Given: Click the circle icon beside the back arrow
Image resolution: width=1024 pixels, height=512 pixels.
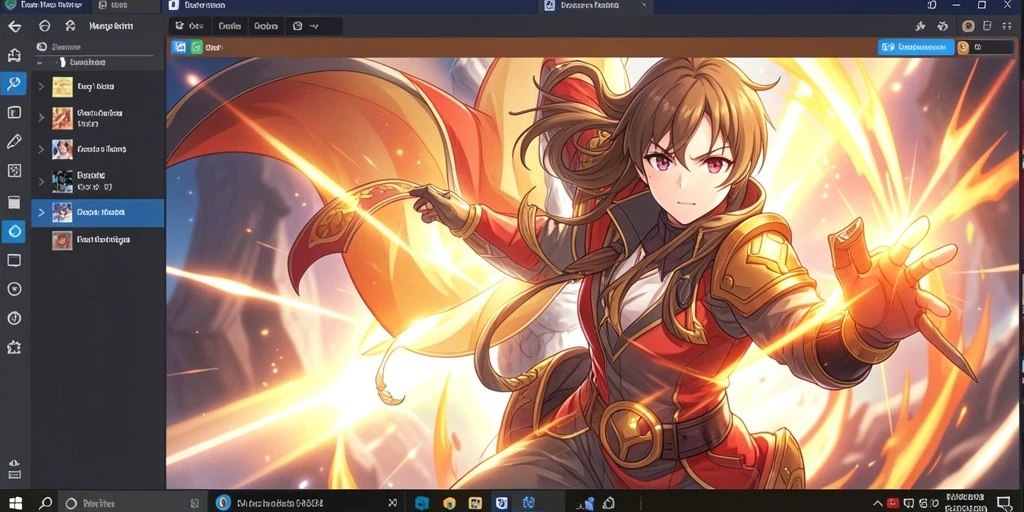Looking at the screenshot, I should 44,26.
